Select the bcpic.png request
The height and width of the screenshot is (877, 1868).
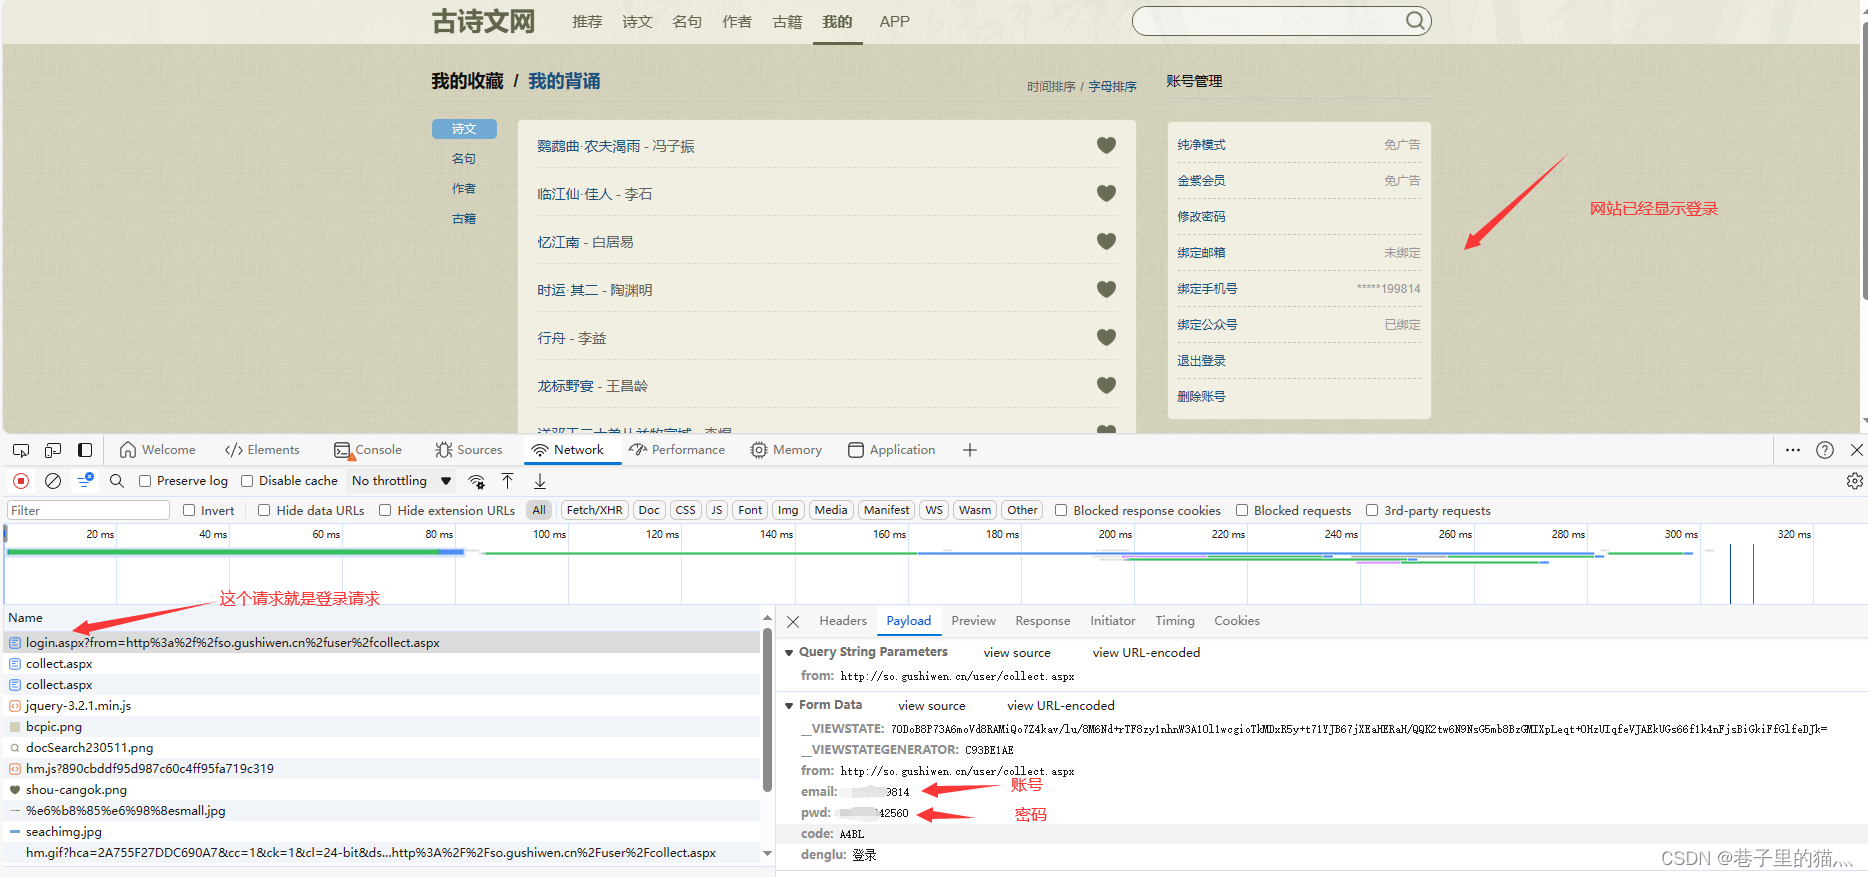[381, 727]
